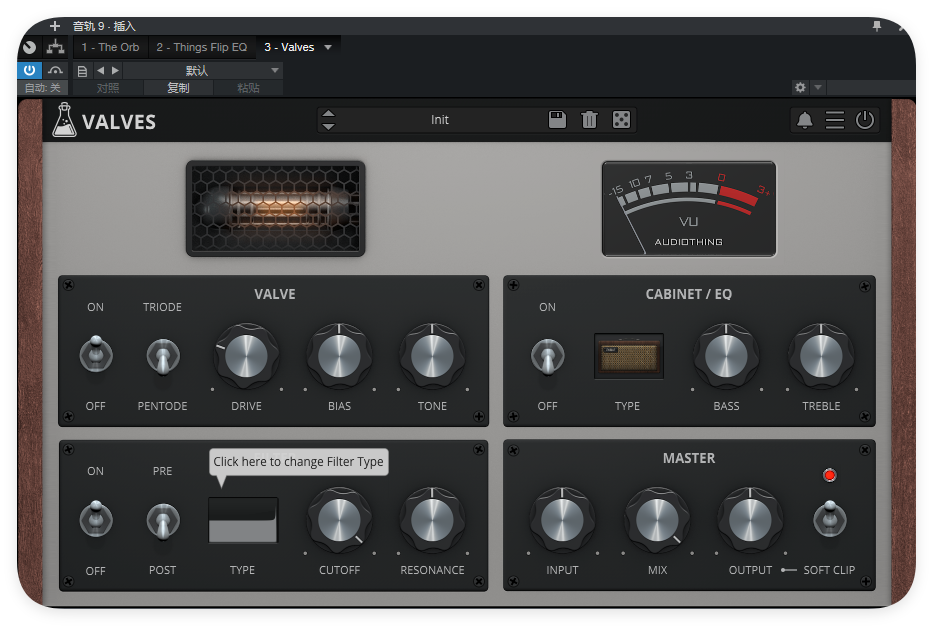The width and height of the screenshot is (933, 626).
Task: Toggle the SOFT CLIP switch
Action: click(x=829, y=518)
